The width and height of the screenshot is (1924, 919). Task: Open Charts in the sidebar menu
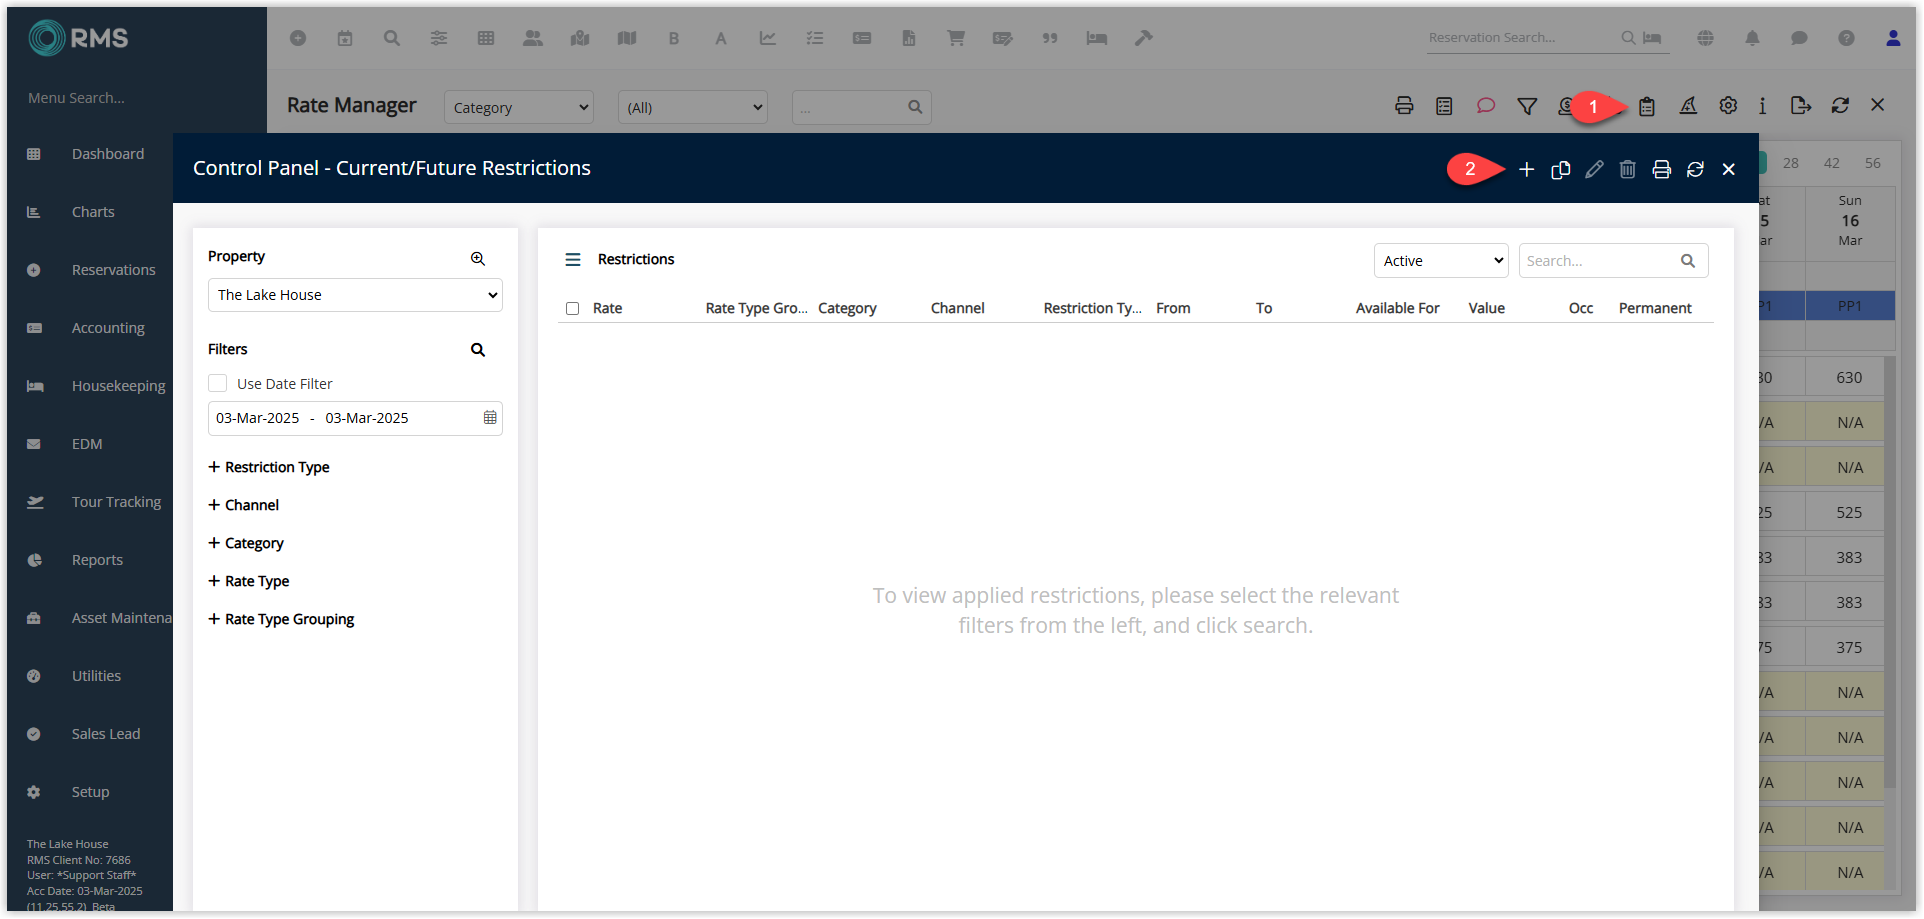pos(93,212)
